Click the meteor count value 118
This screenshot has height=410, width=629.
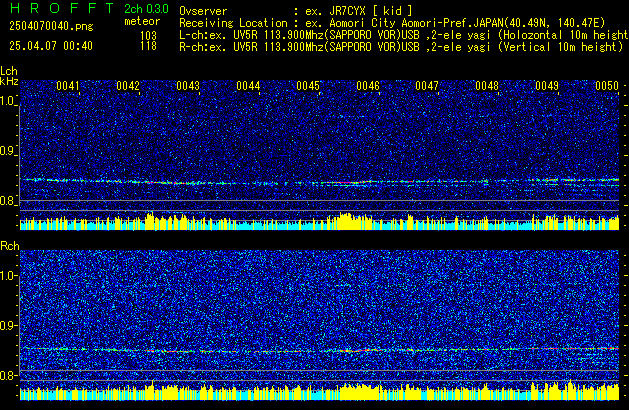click(148, 46)
